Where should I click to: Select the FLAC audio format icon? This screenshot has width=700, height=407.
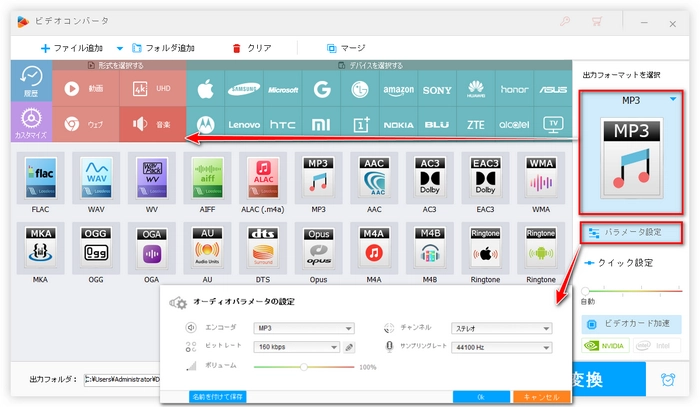pos(41,178)
